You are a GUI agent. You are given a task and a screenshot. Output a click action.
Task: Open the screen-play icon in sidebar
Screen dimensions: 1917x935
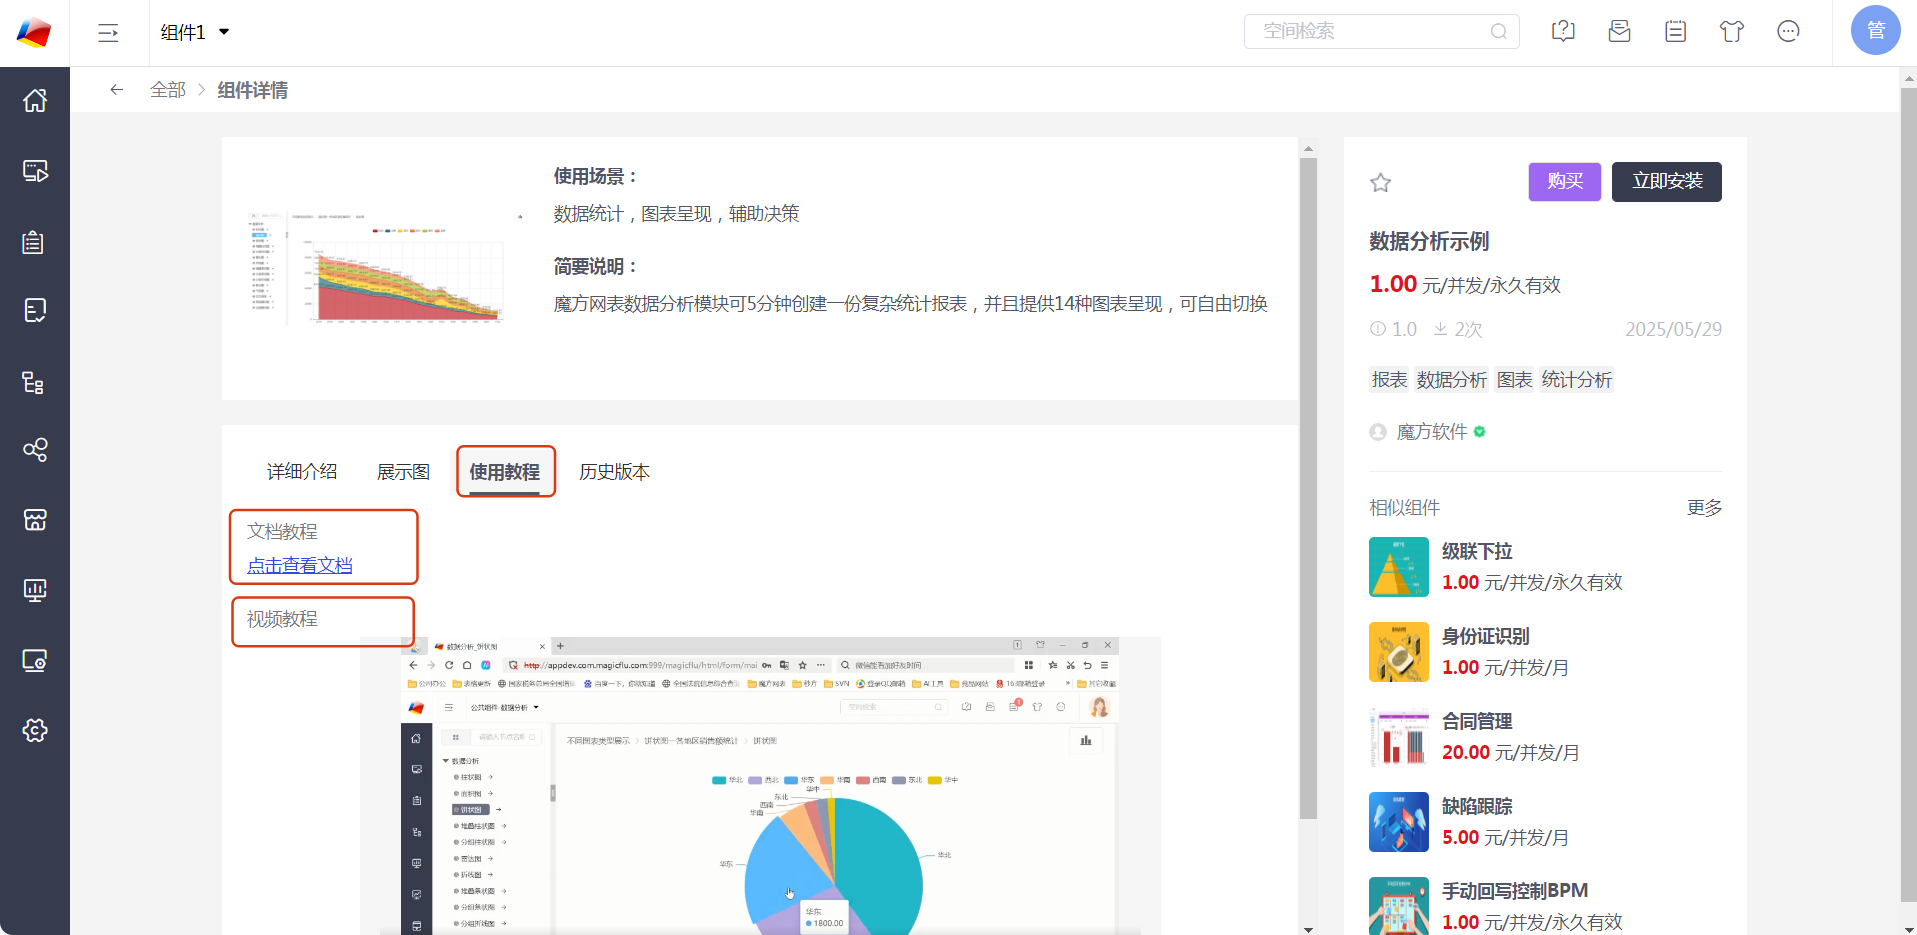(x=35, y=171)
